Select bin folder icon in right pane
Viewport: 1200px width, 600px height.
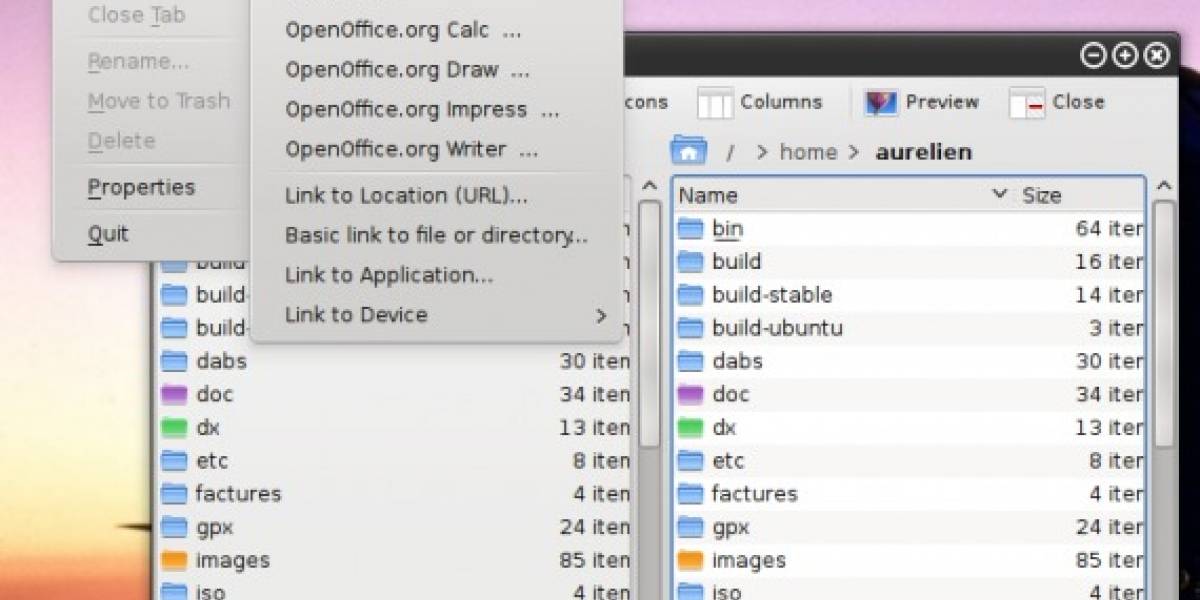tap(691, 228)
